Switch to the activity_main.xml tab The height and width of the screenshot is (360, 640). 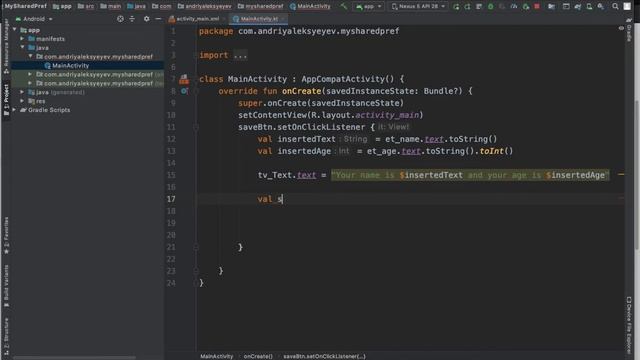pos(196,19)
